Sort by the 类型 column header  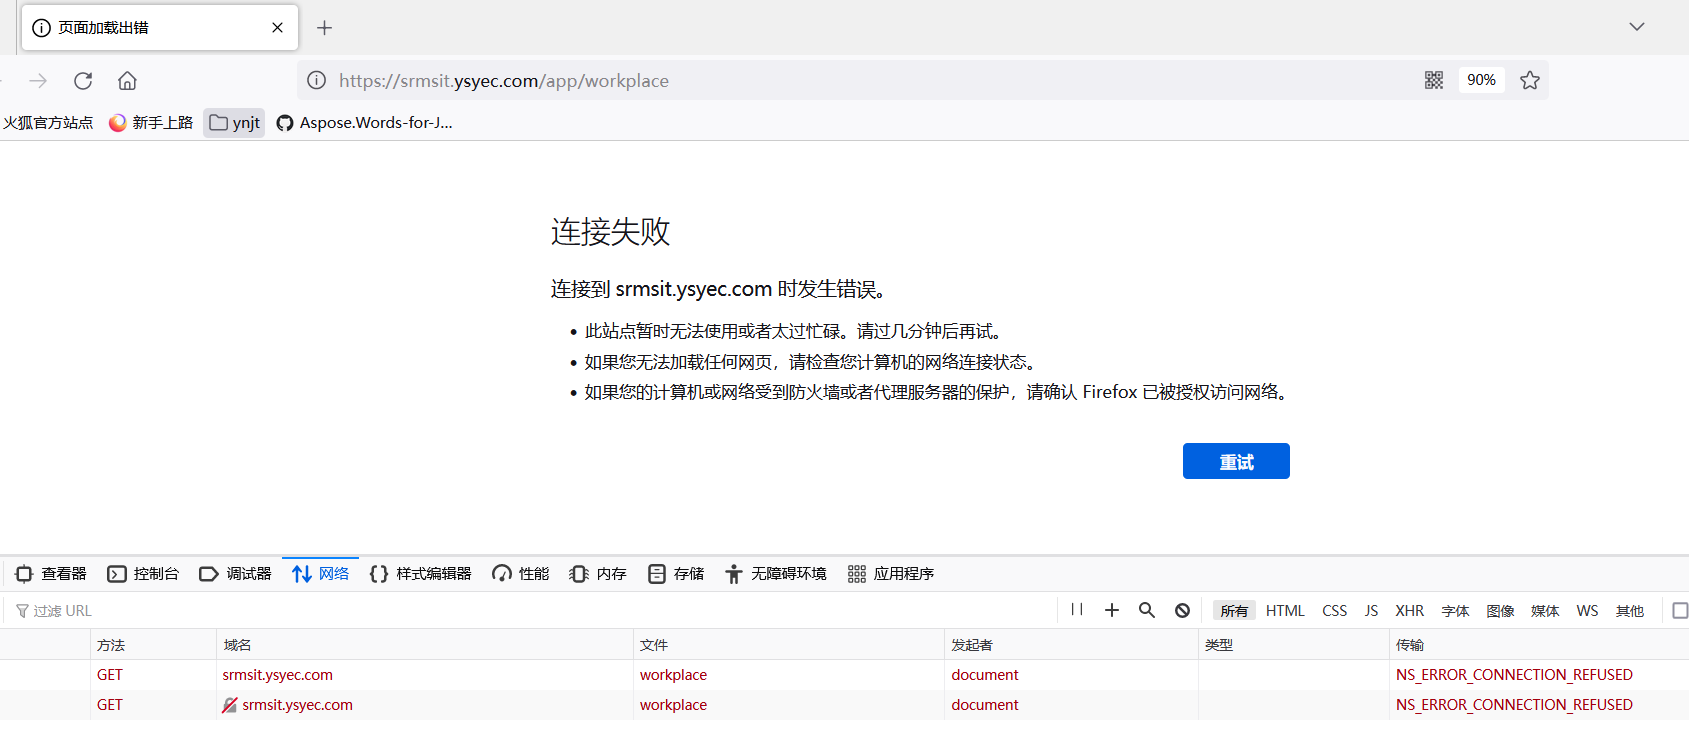[1293, 645]
